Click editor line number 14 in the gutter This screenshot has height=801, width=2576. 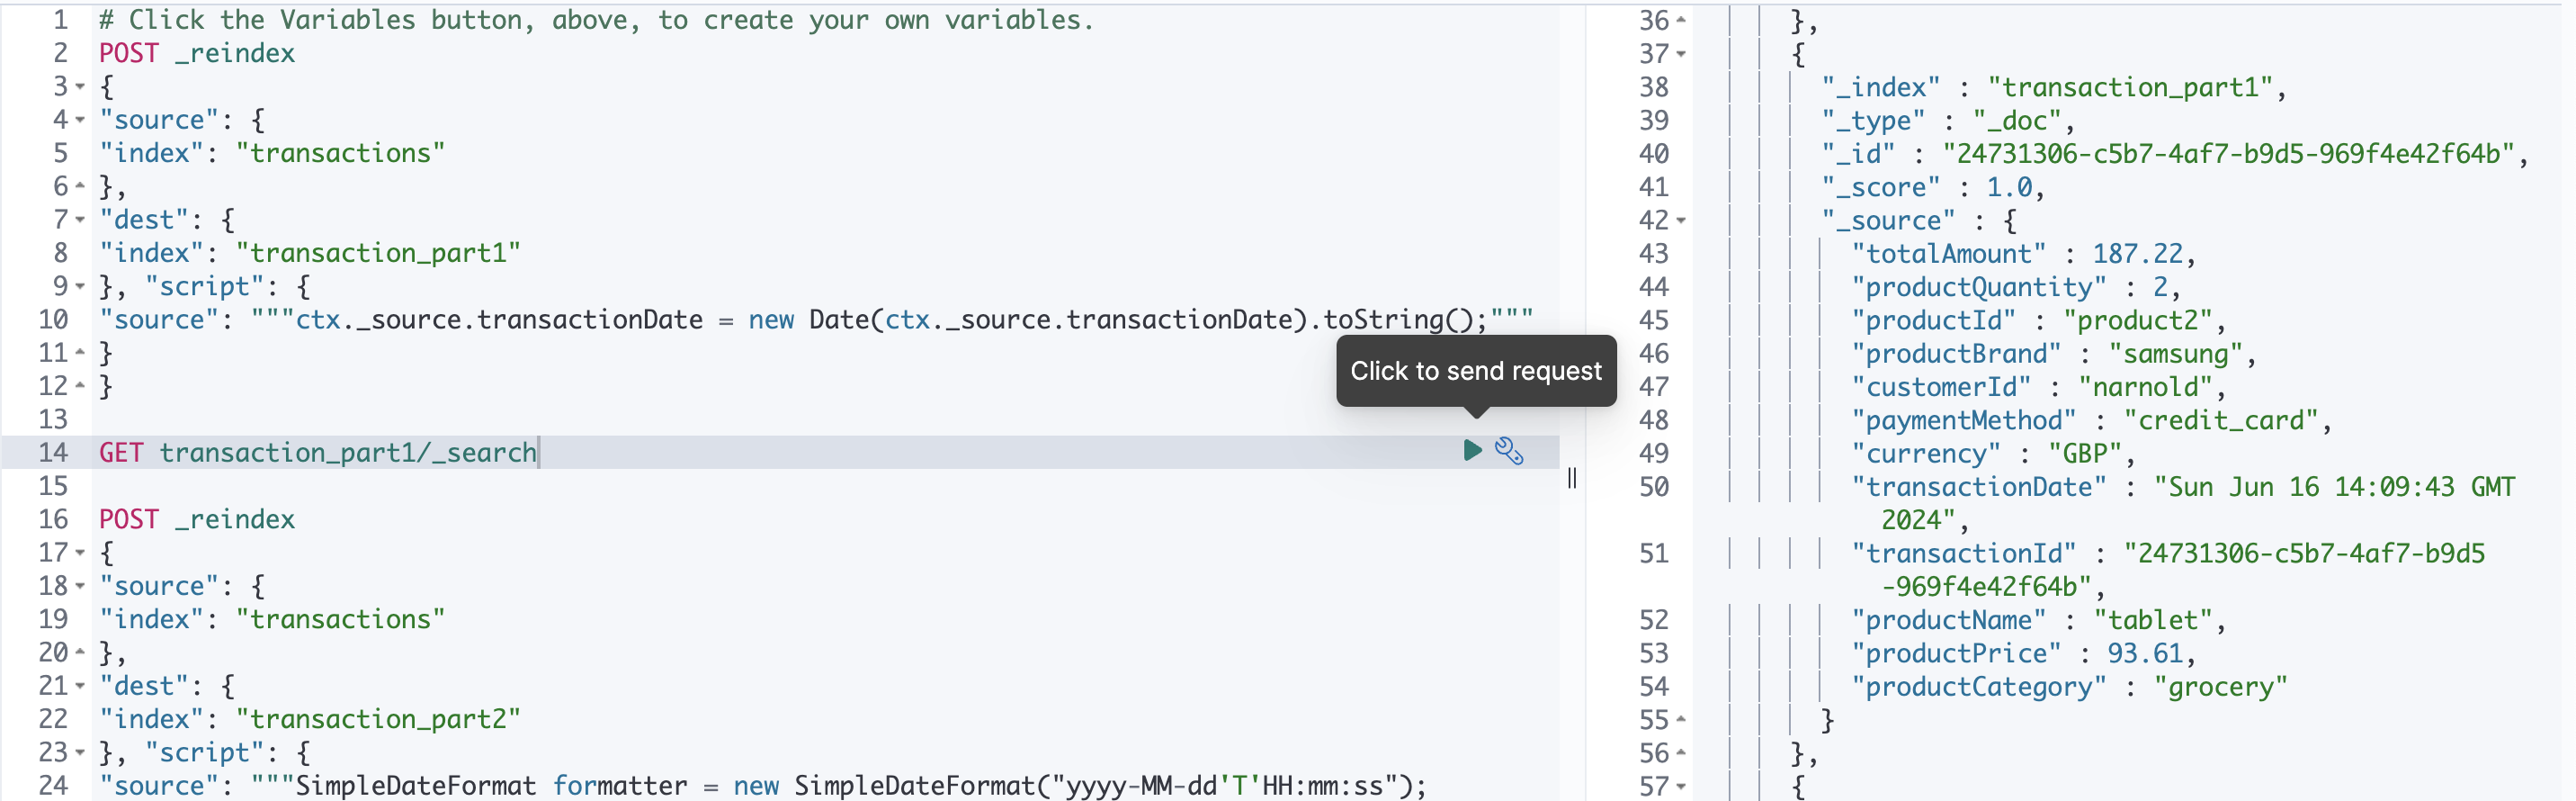[53, 452]
